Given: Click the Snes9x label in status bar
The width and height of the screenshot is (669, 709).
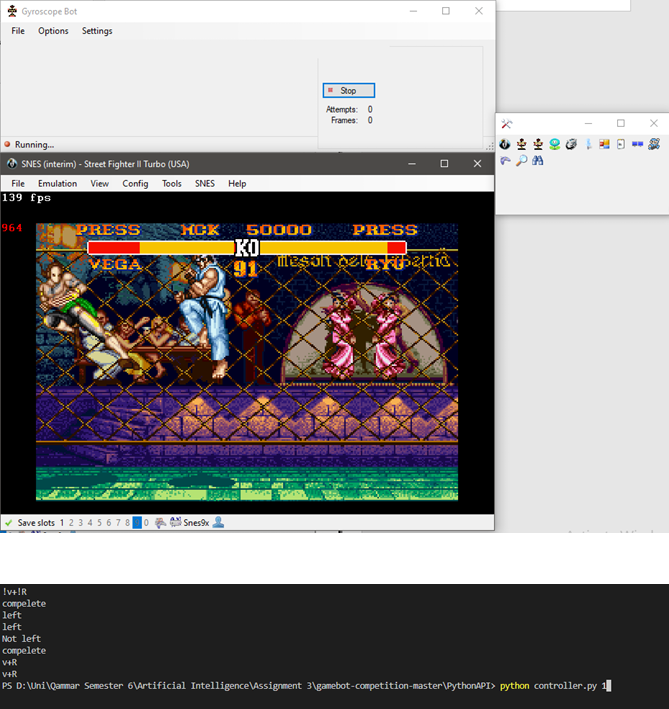Looking at the screenshot, I should [x=196, y=523].
